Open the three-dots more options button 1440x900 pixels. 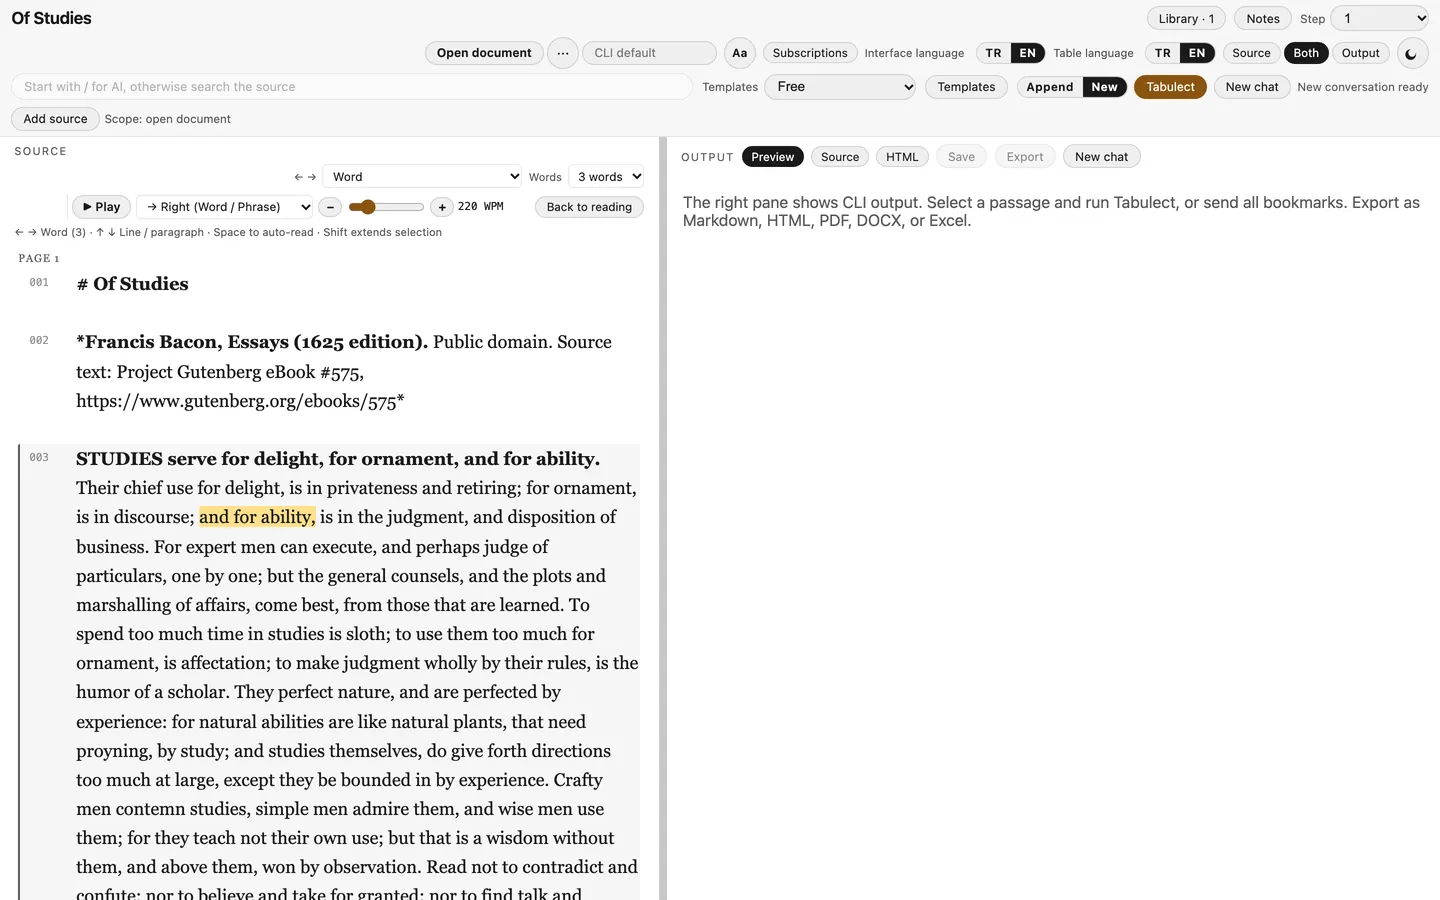click(x=563, y=53)
